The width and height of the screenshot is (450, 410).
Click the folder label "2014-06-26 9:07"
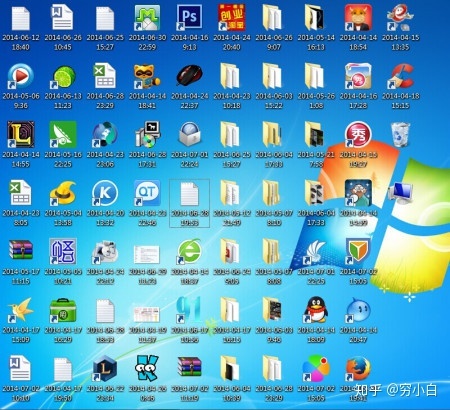pos(274,42)
